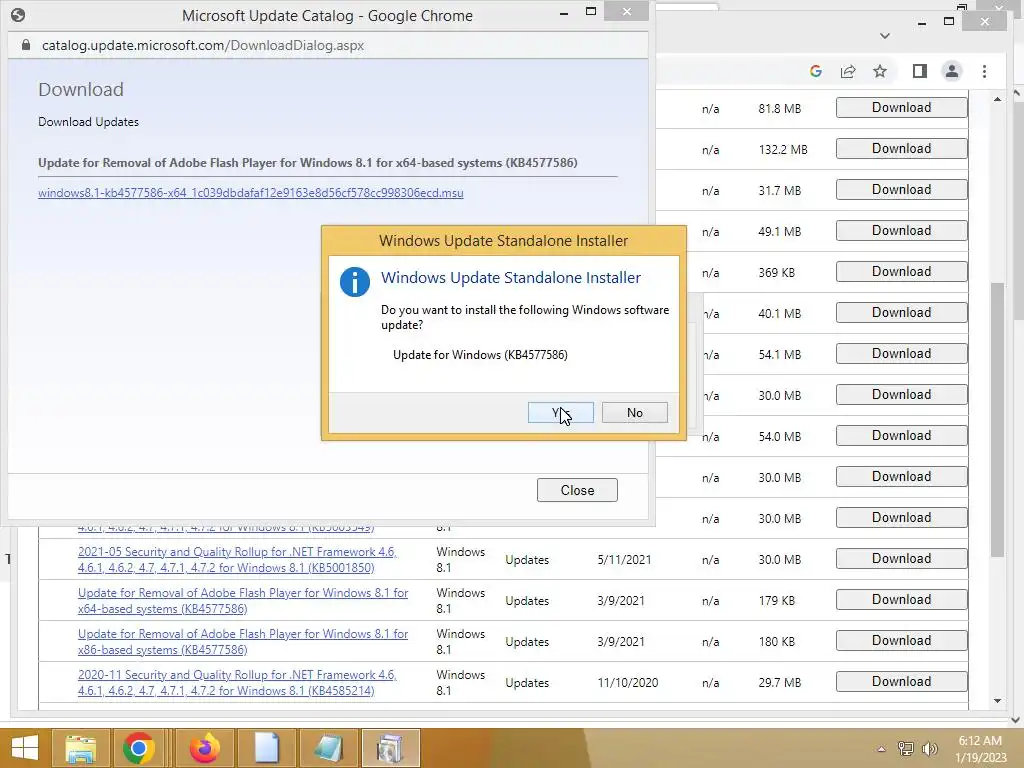The width and height of the screenshot is (1024, 768).
Task: Download the 54.1 MB update
Action: 901,354
